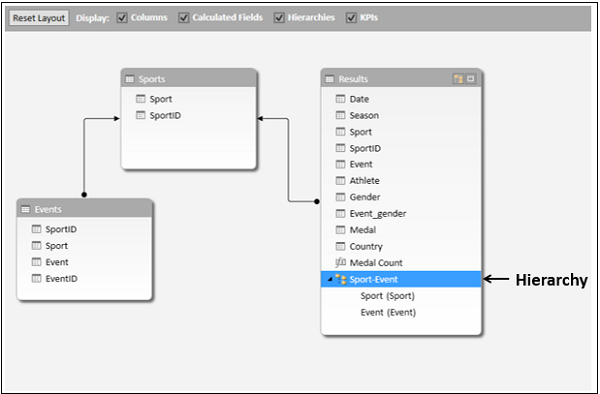The height and width of the screenshot is (394, 600).
Task: Click the Results table title bar
Action: tap(401, 79)
